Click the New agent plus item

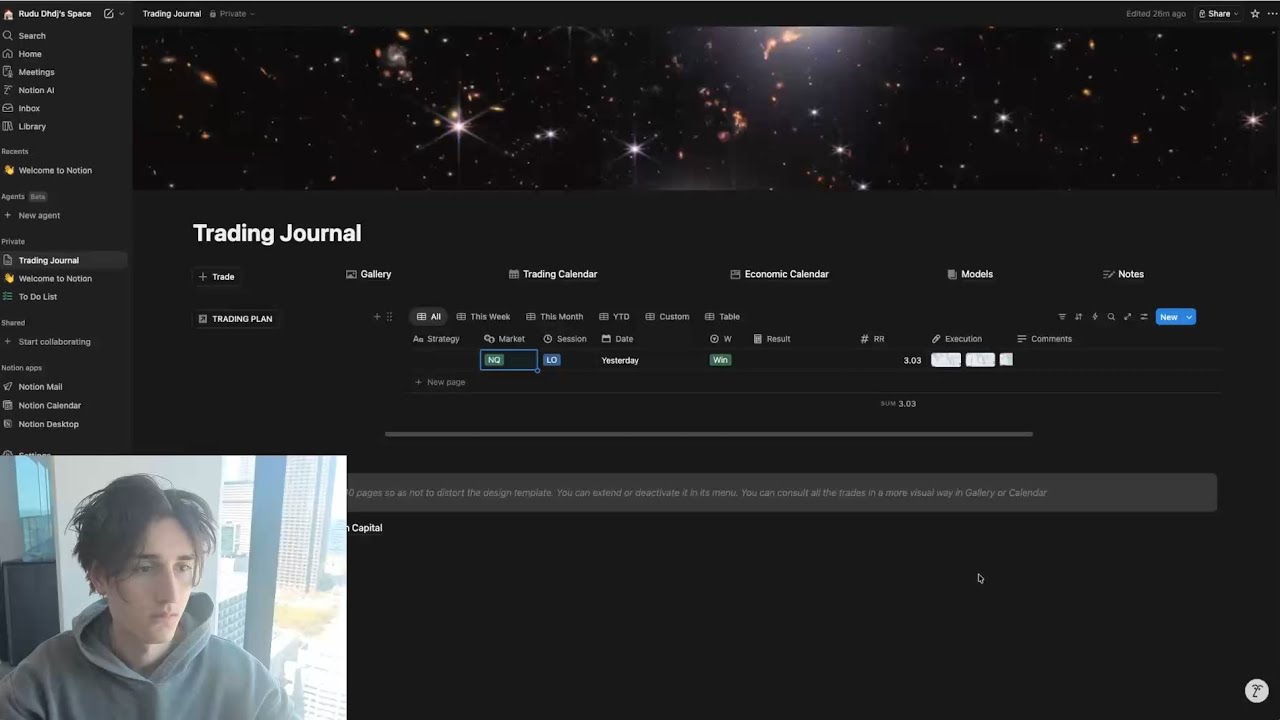point(39,215)
